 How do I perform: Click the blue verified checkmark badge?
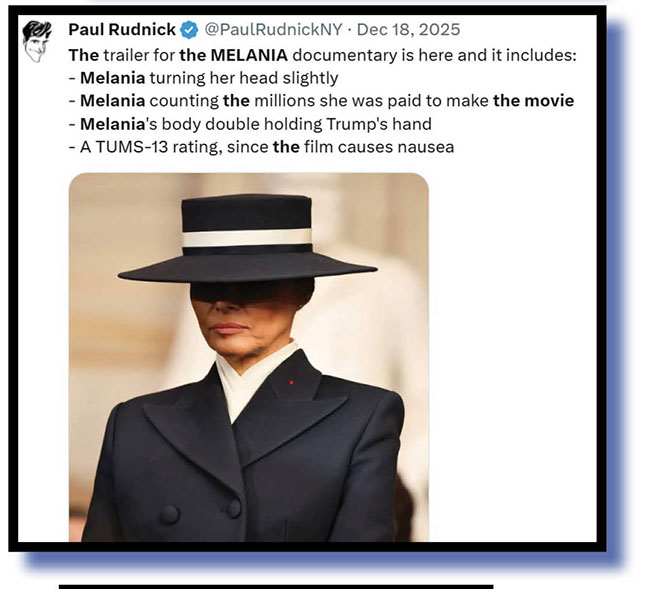point(190,30)
